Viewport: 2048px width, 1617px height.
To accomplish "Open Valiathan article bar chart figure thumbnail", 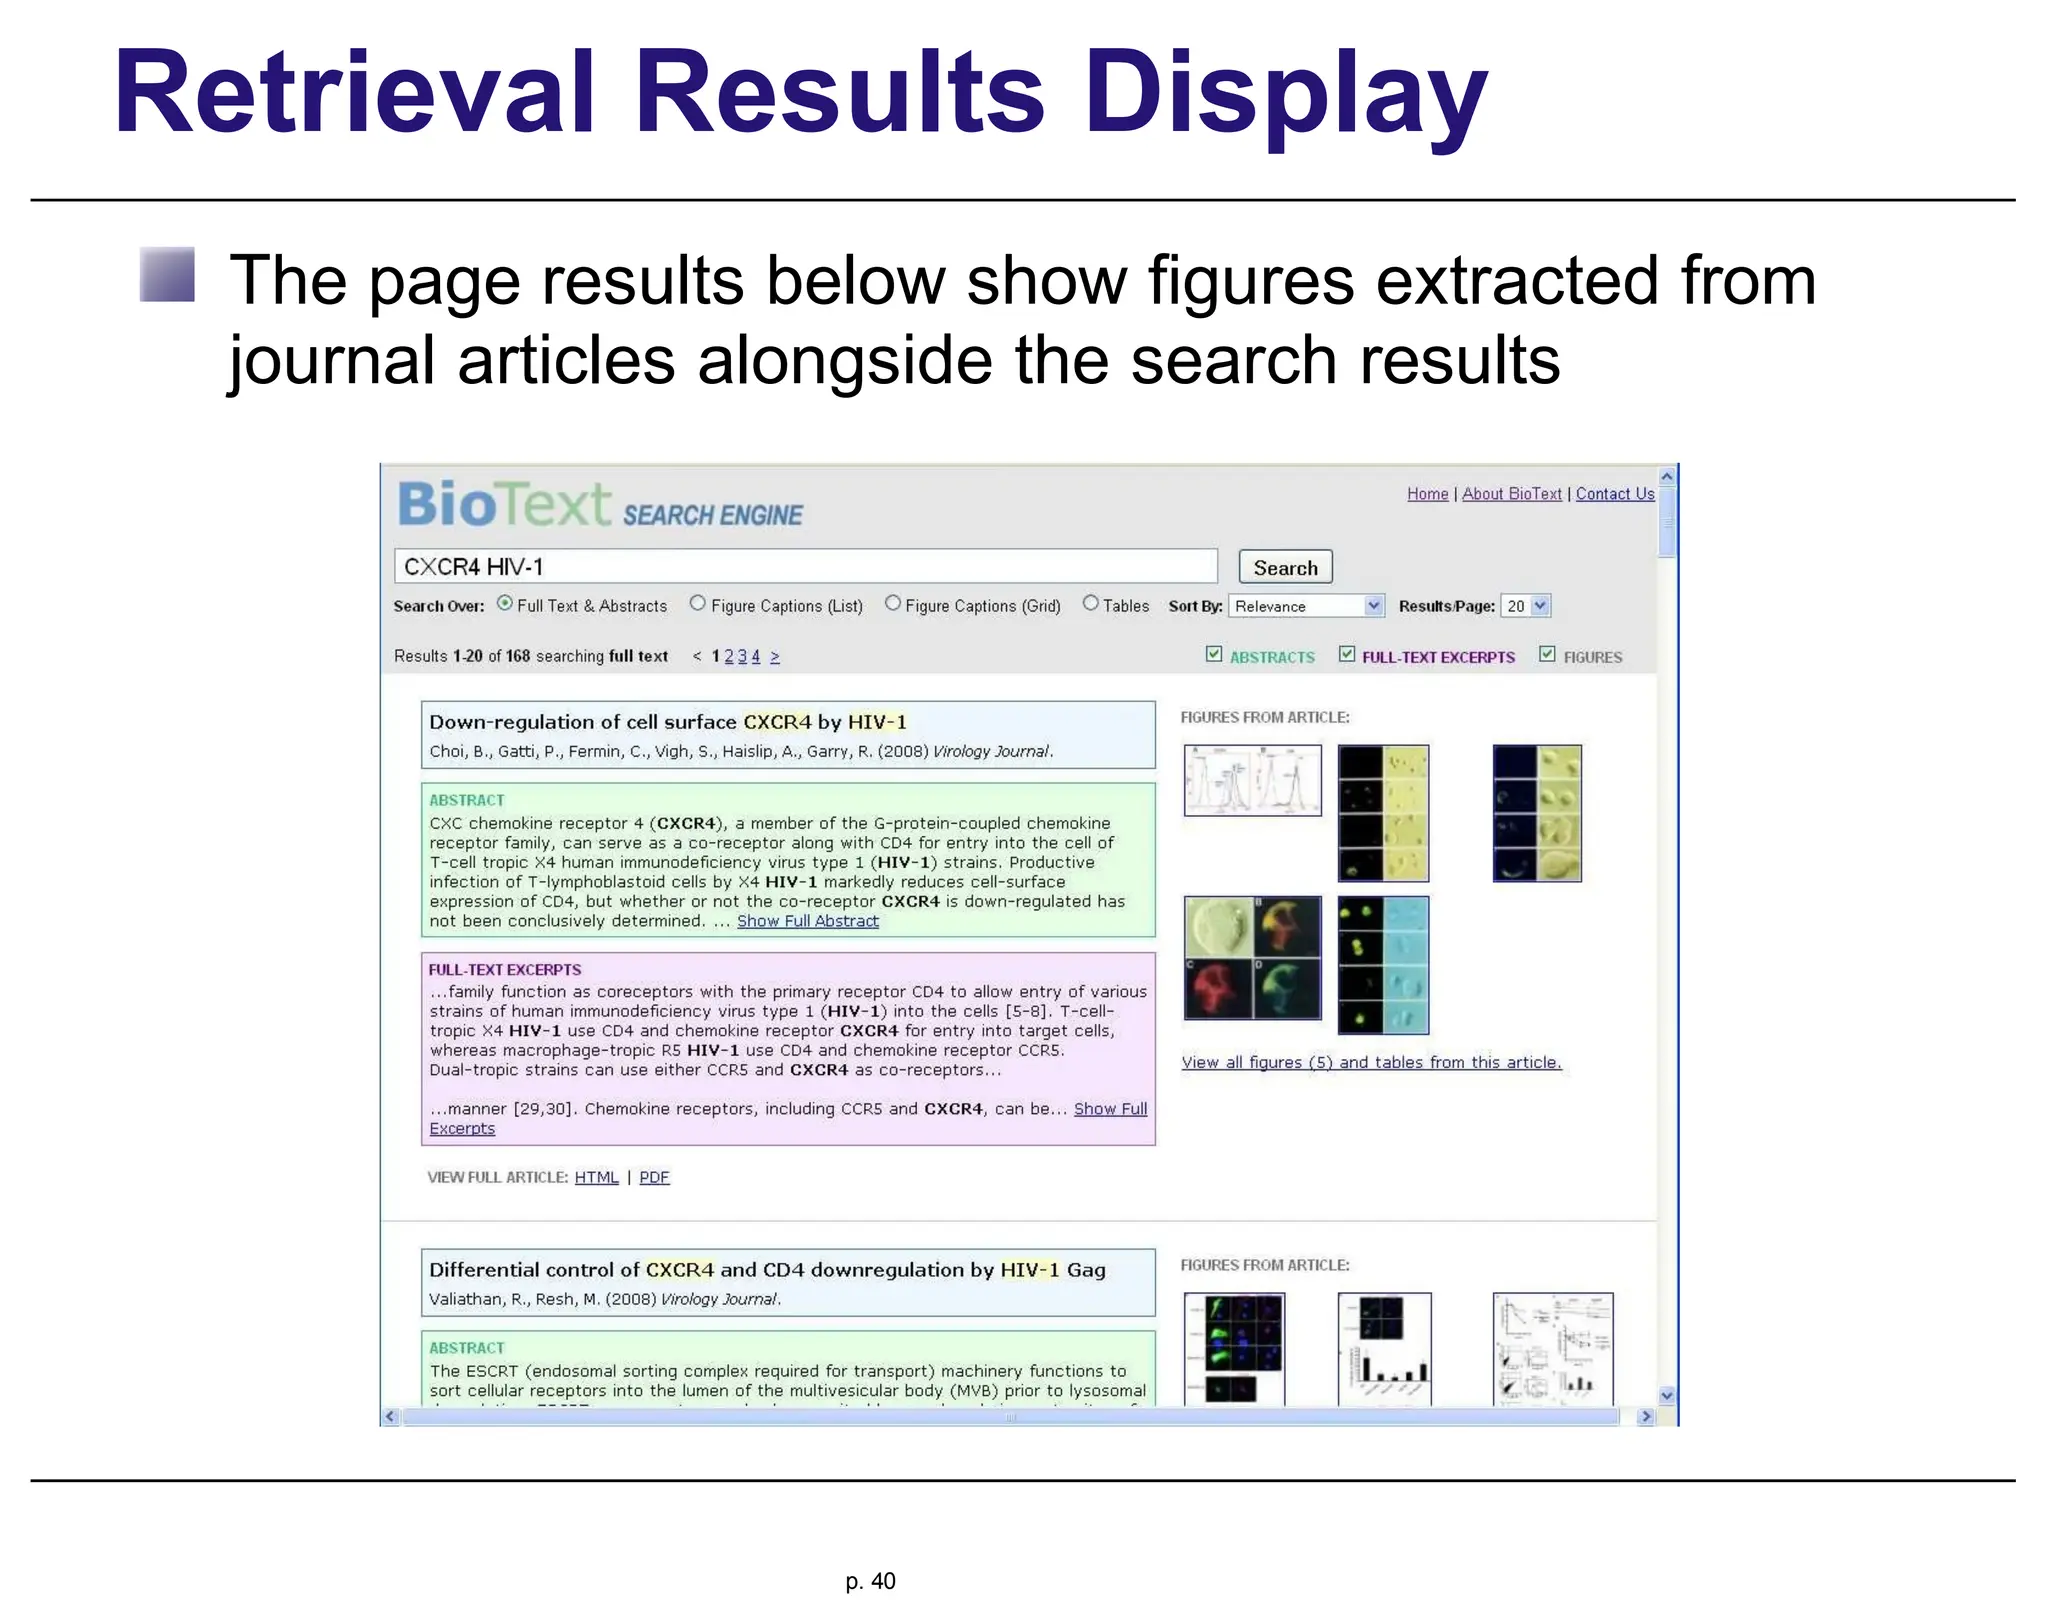I will [1384, 1349].
